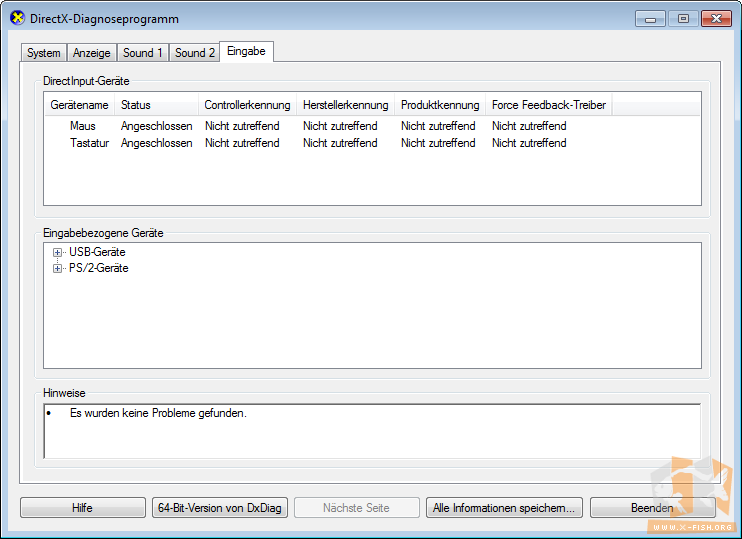The height and width of the screenshot is (539, 742).
Task: Select the Sound 1 tab
Action: (142, 53)
